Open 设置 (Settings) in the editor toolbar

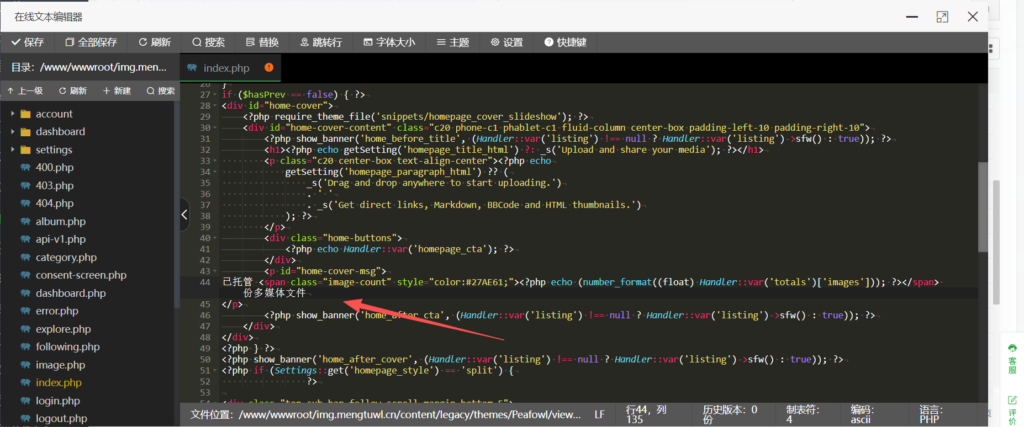point(507,42)
